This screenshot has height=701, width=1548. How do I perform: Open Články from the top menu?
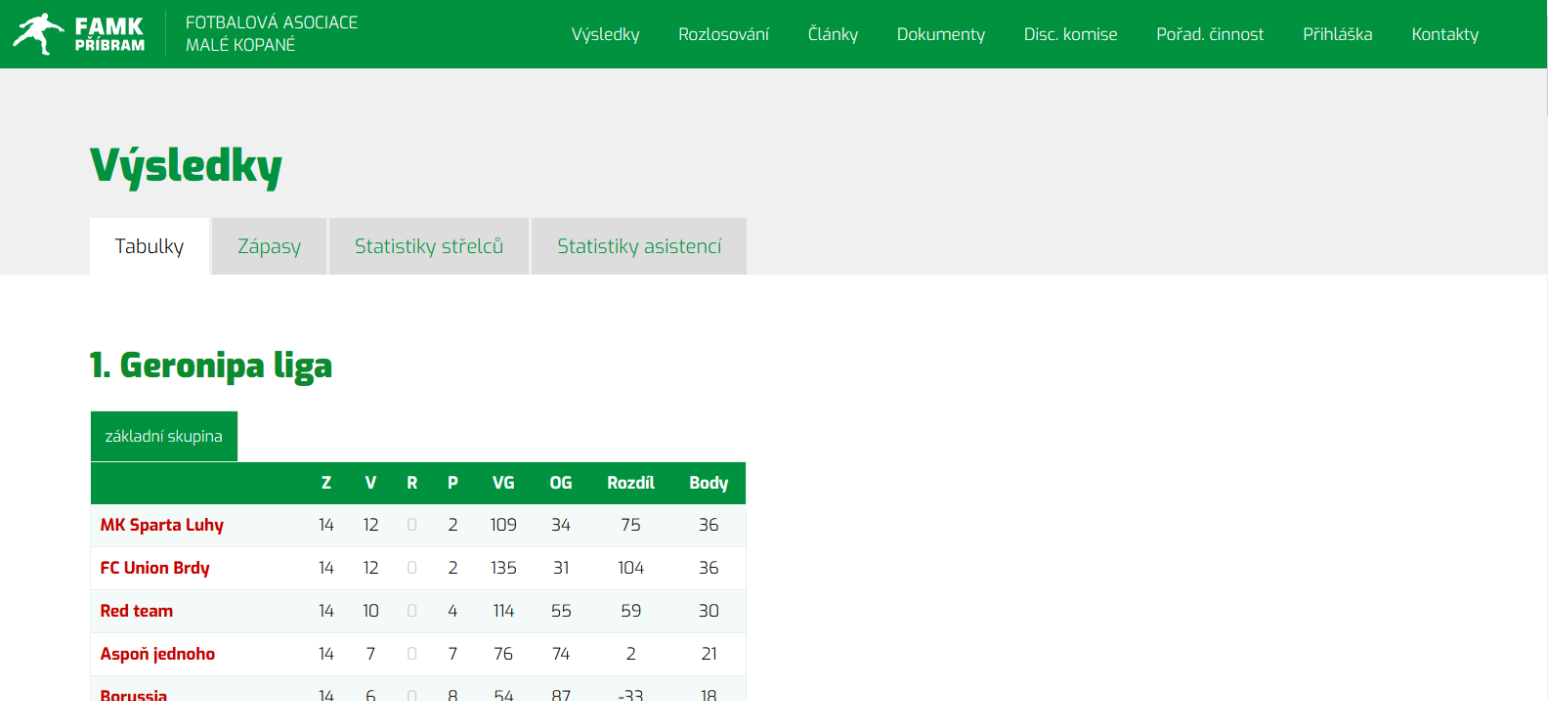coord(832,34)
